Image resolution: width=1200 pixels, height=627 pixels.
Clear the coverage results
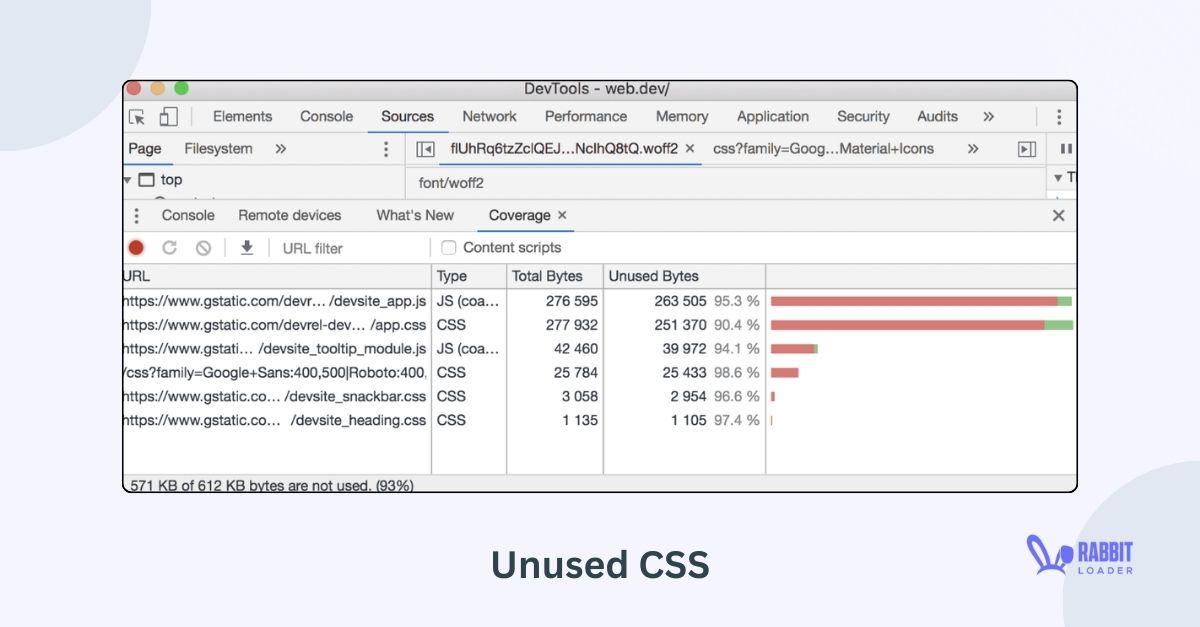(203, 247)
